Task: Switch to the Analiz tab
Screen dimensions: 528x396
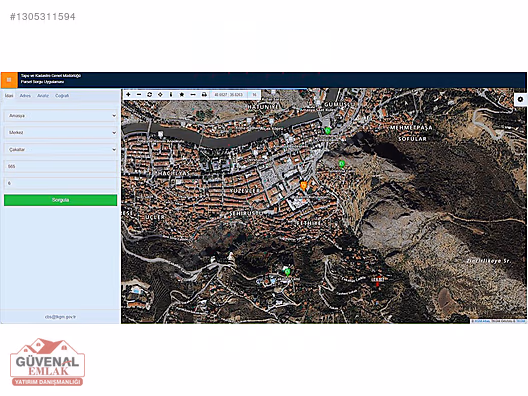Action: tap(43, 96)
